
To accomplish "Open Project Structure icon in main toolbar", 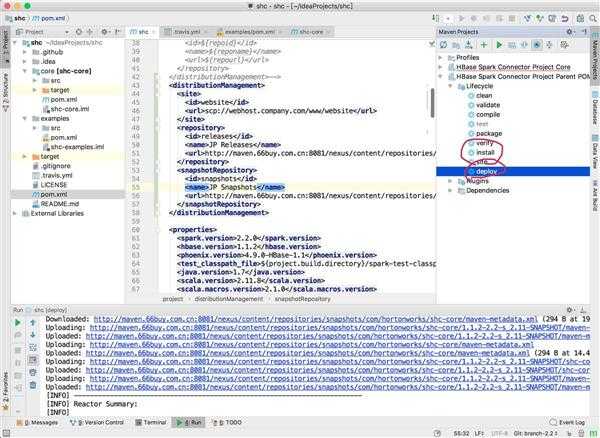I will click(580, 18).
